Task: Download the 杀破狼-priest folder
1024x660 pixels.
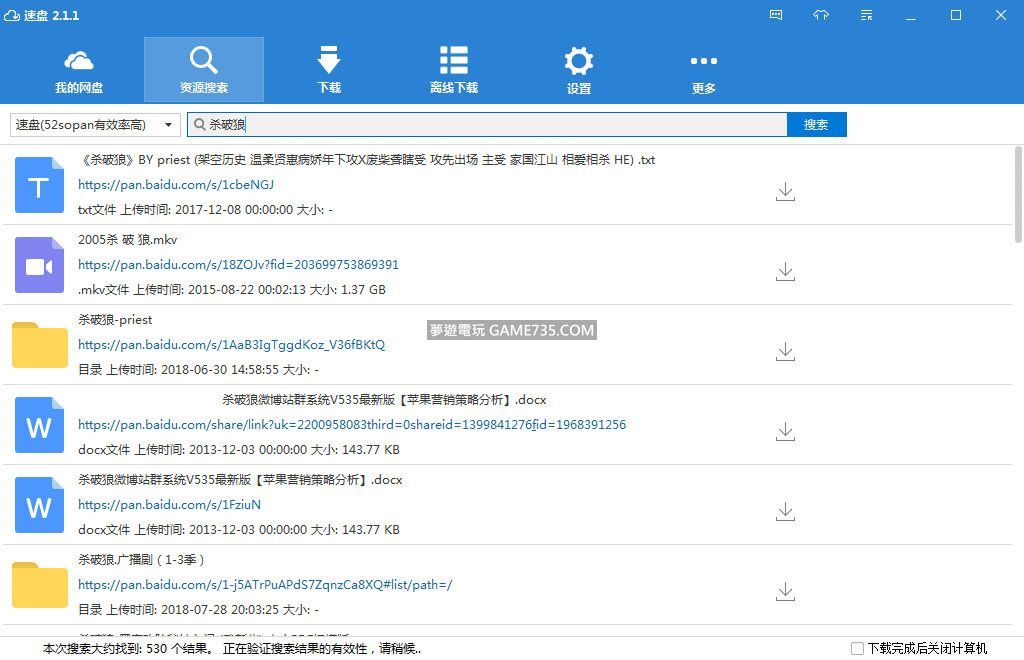Action: point(785,351)
